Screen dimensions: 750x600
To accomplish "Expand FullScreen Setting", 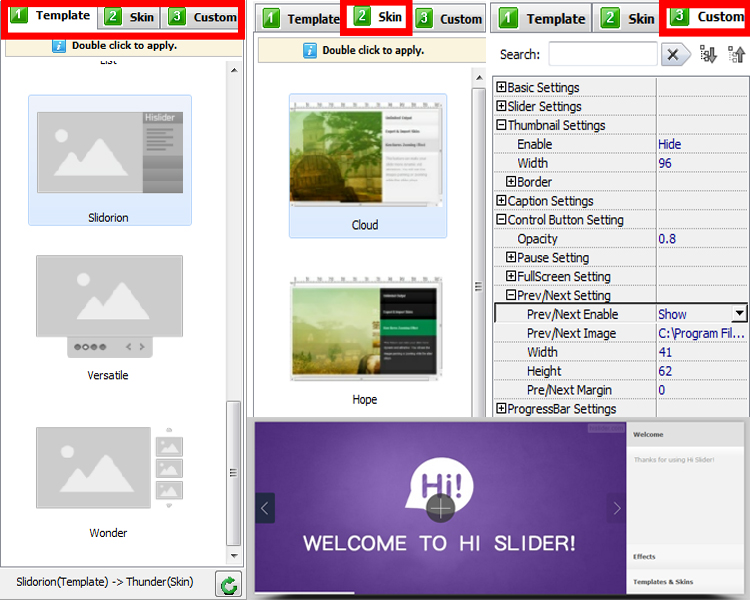I will click(x=511, y=276).
